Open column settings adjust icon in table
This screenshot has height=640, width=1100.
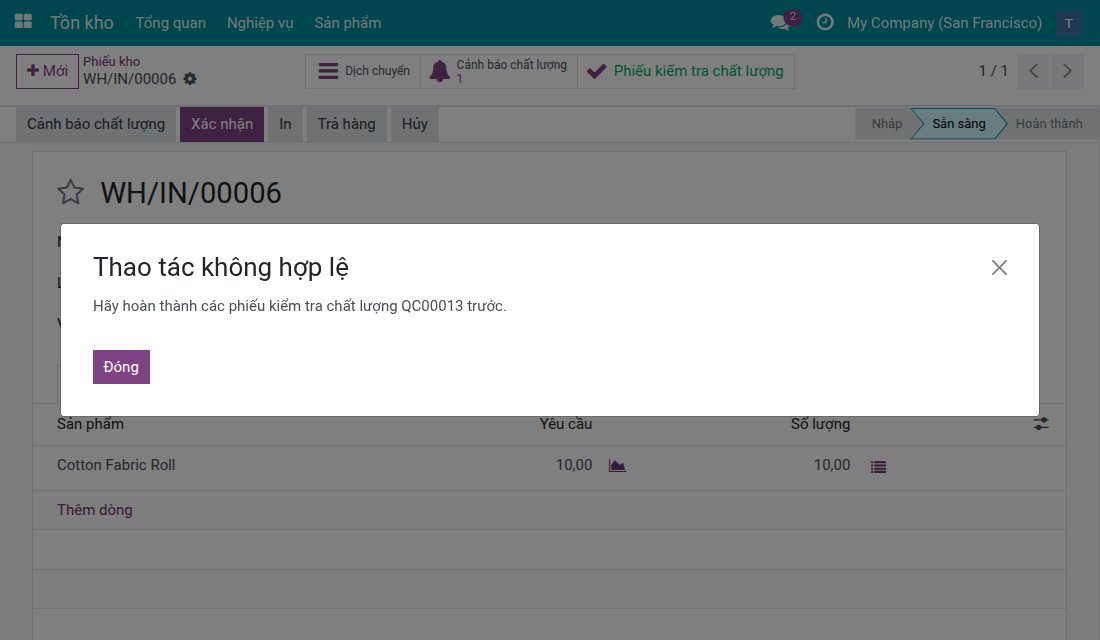pos(1041,424)
